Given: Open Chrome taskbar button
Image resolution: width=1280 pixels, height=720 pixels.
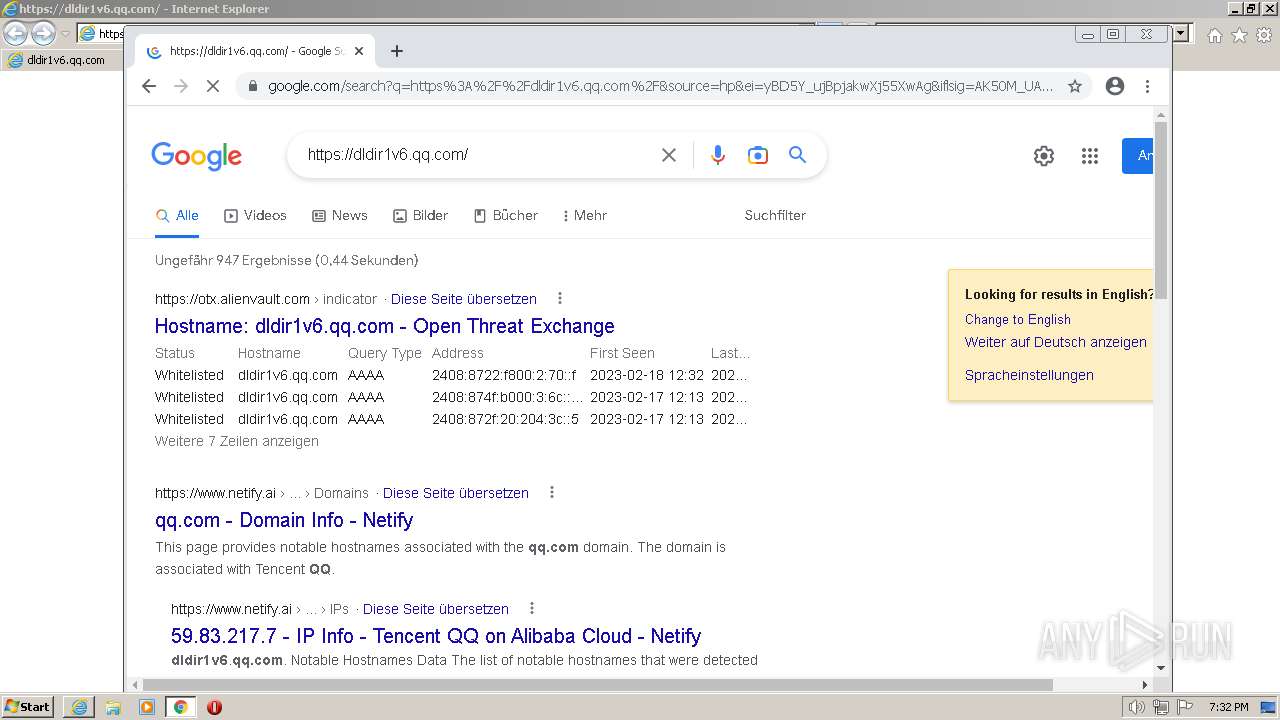Looking at the screenshot, I should tap(180, 707).
